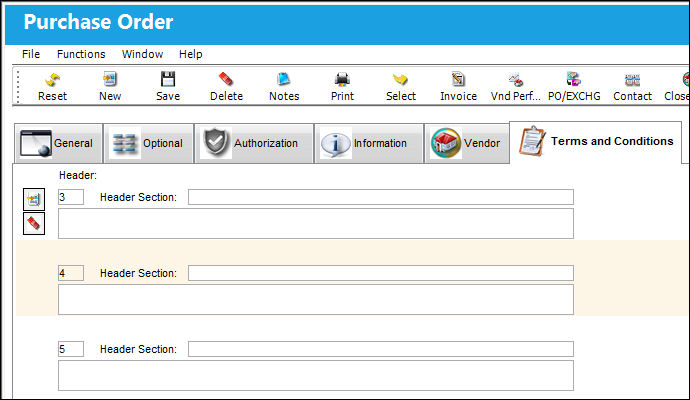Click the "Header:" label text
The height and width of the screenshot is (400, 690).
(x=78, y=175)
